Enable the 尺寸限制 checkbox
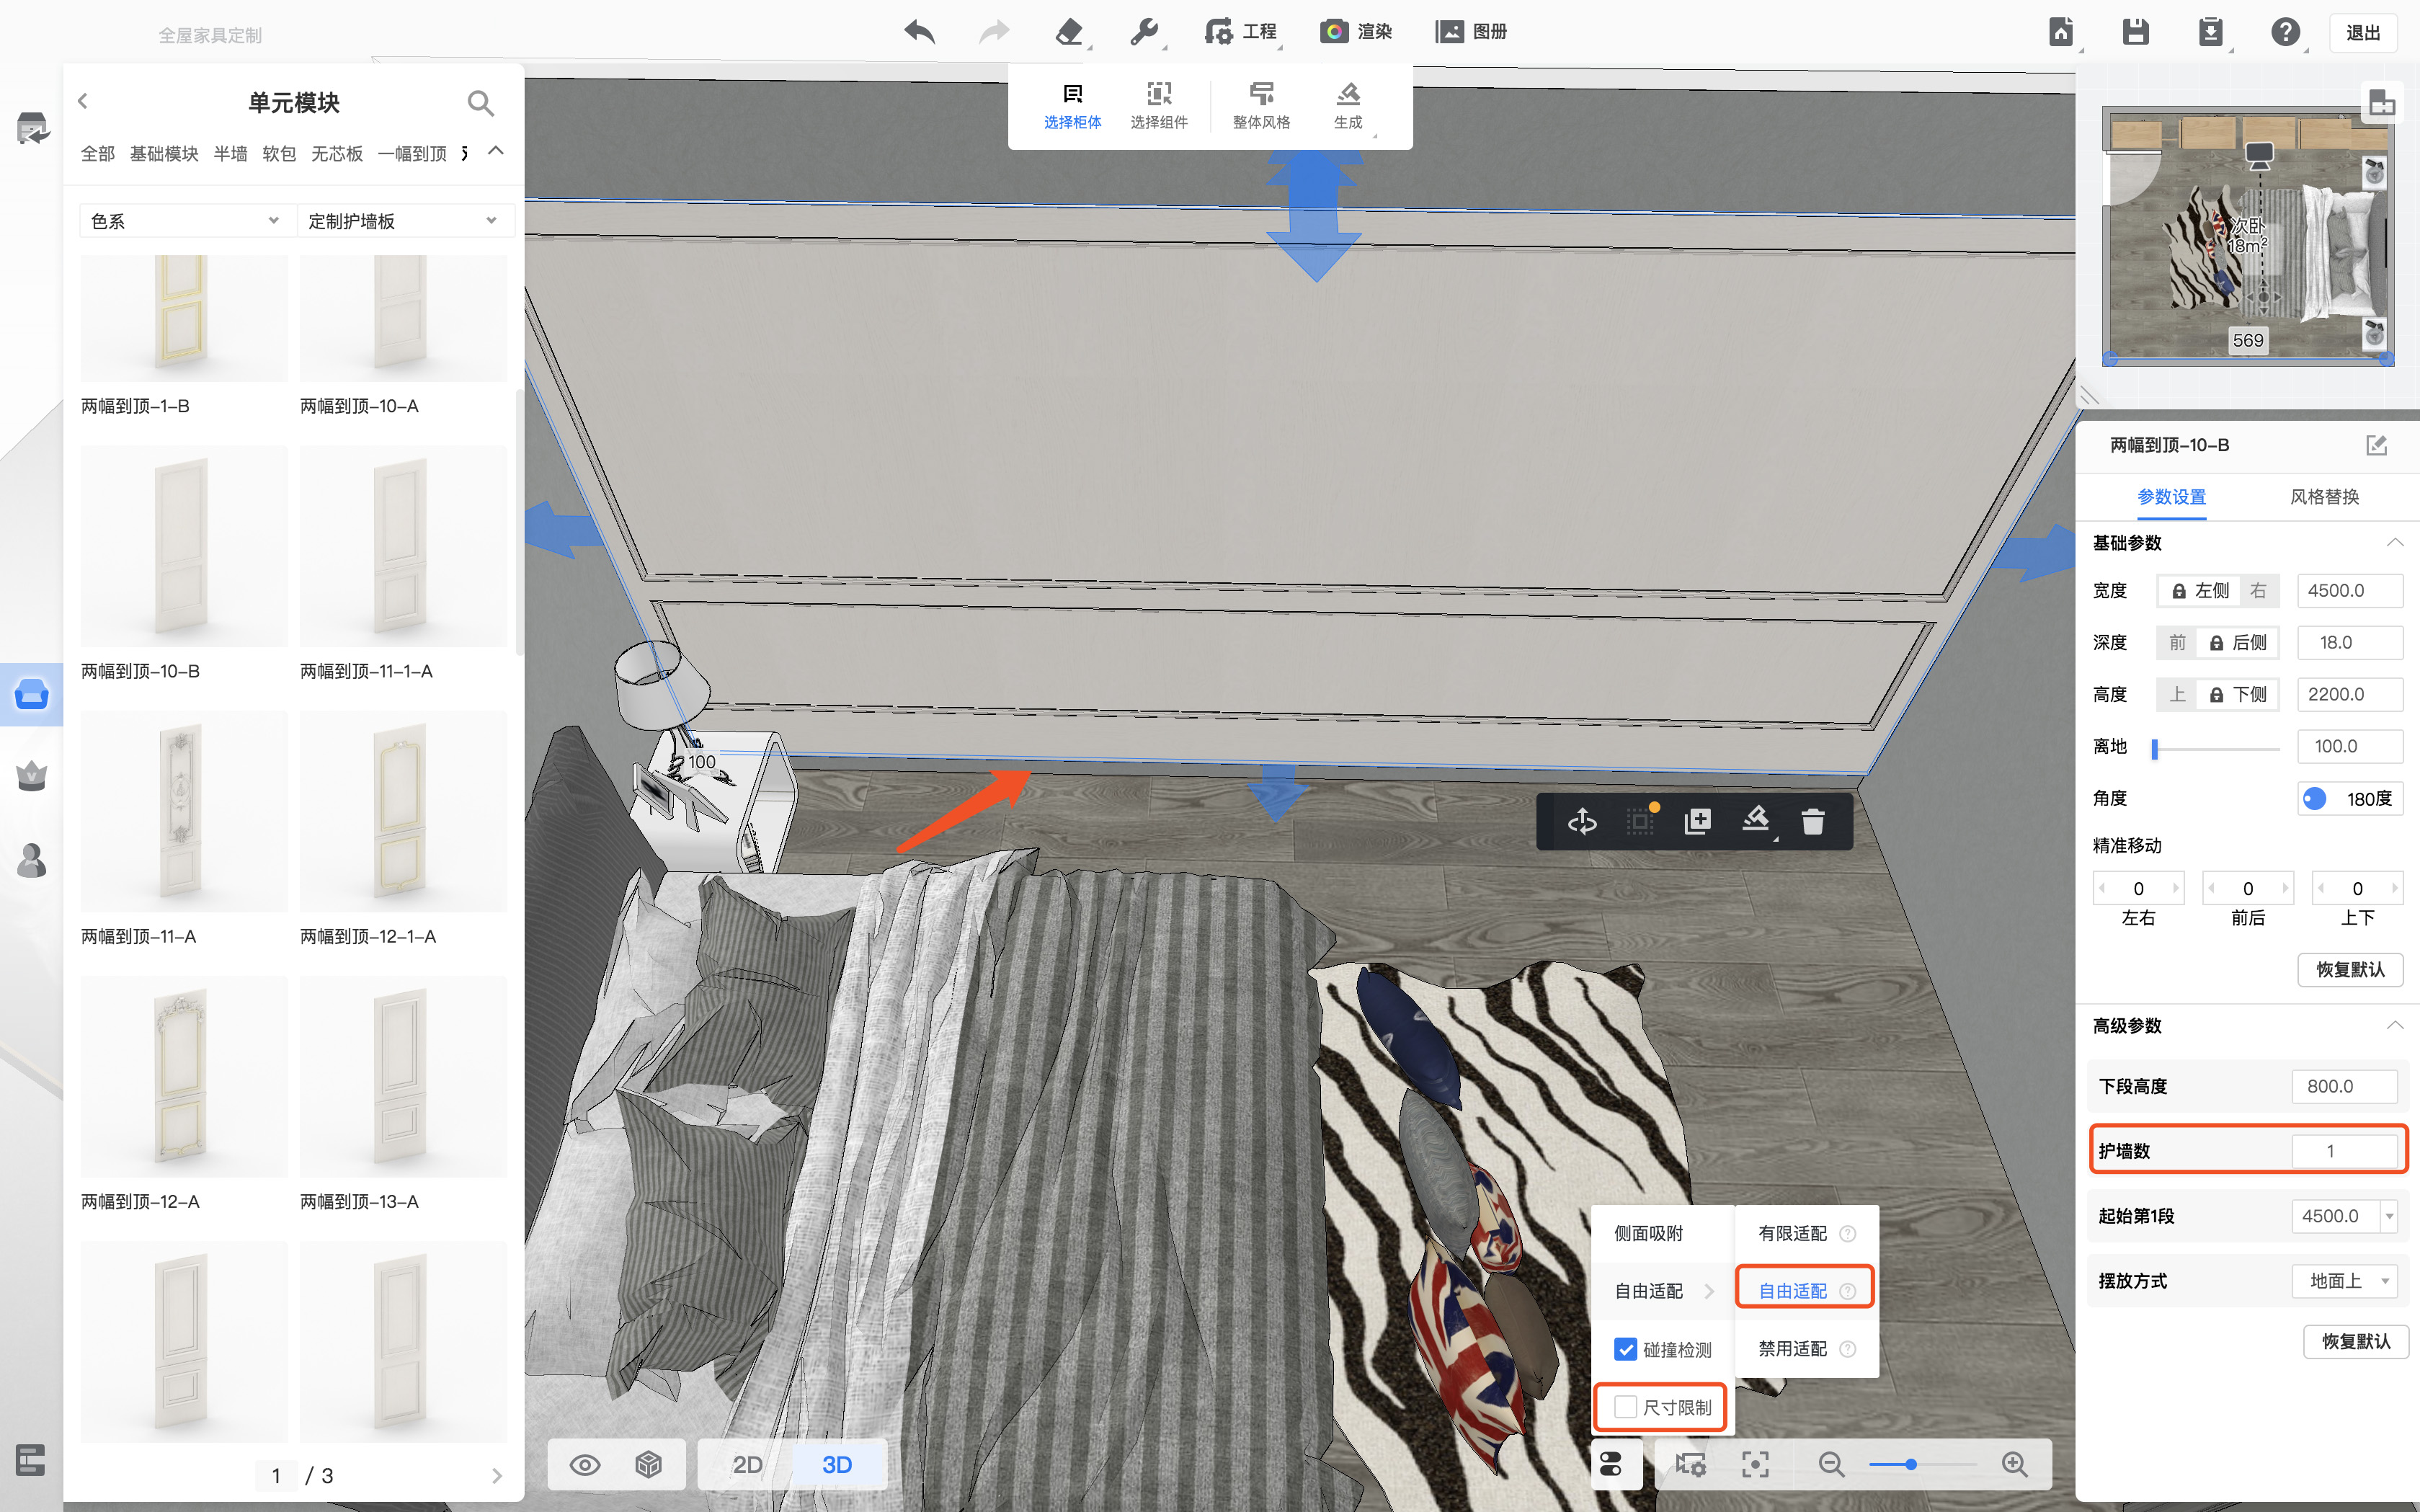 tap(1626, 1407)
